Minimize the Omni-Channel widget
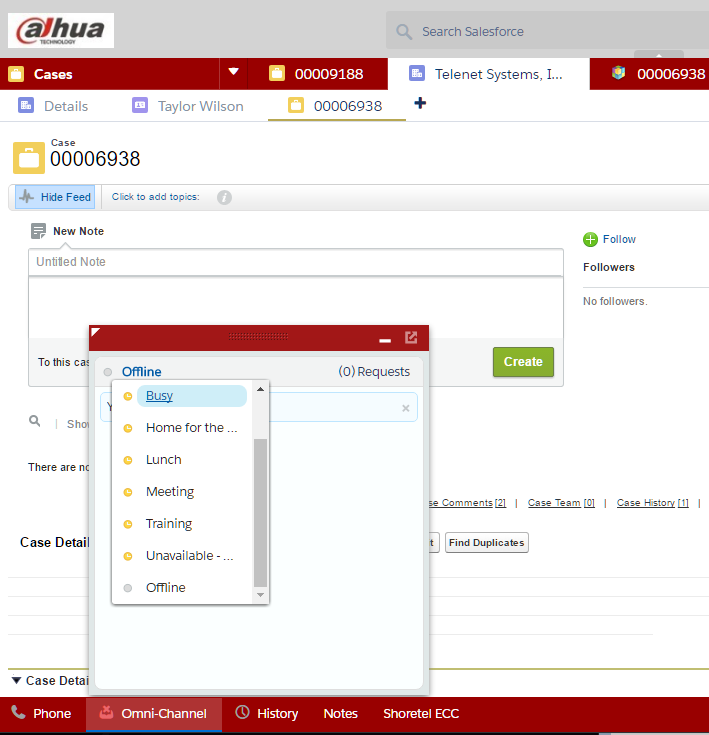 click(x=385, y=340)
